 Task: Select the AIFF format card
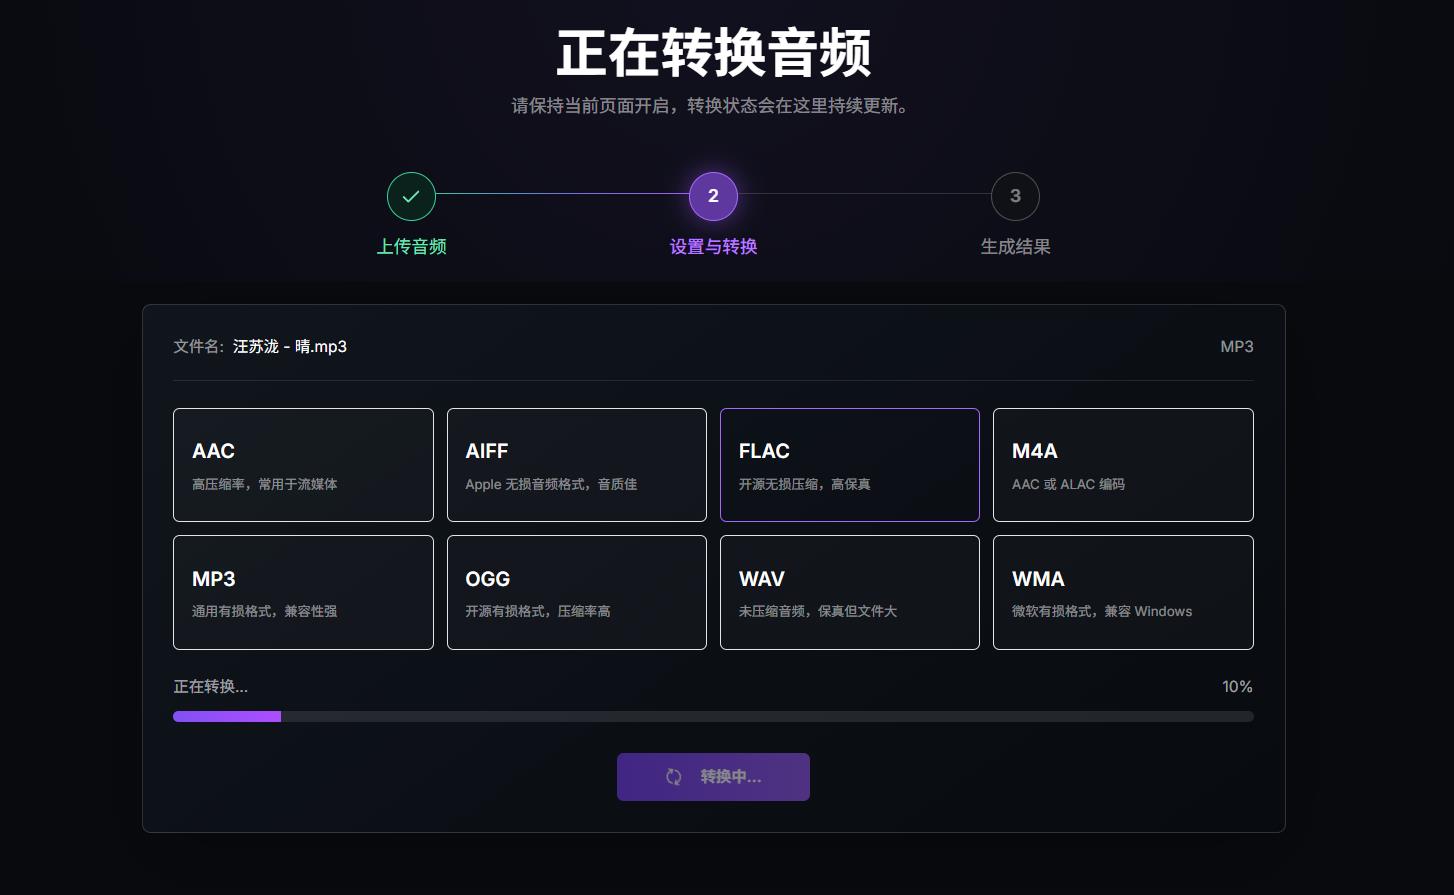[x=577, y=465]
